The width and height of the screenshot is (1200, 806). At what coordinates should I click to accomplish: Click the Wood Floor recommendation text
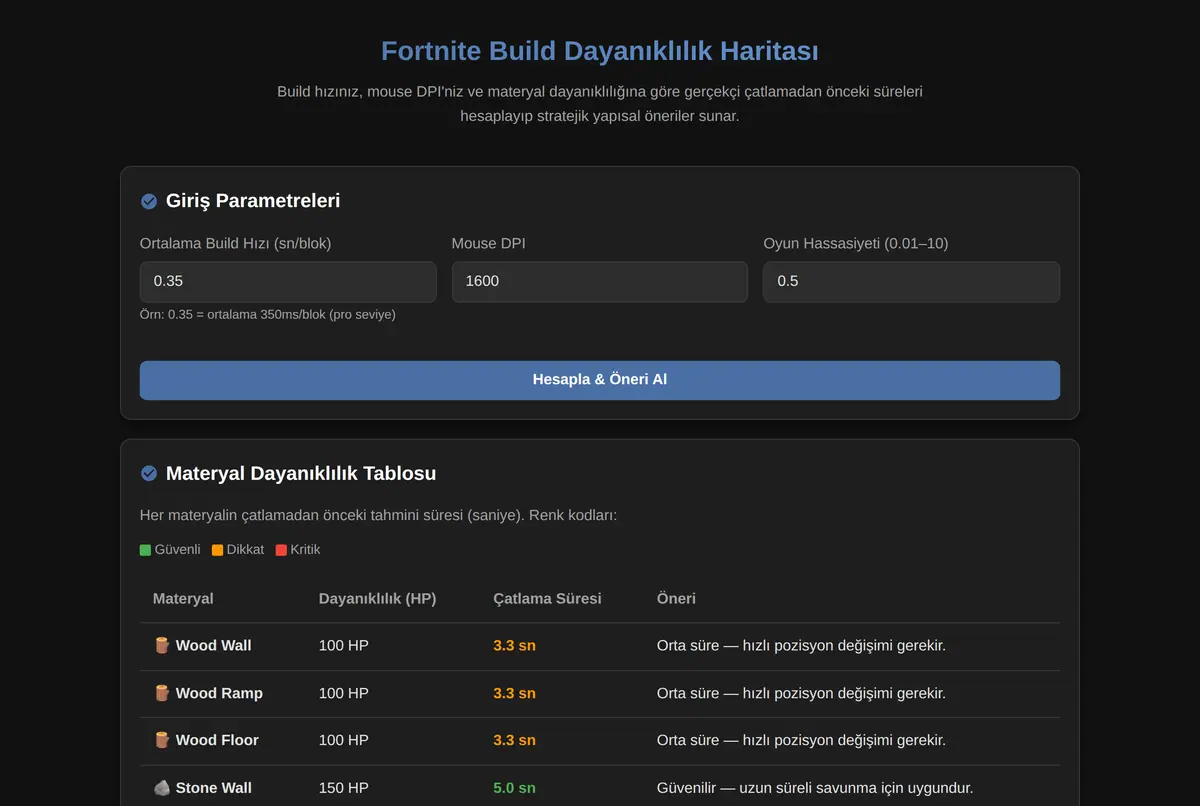pyautogui.click(x=801, y=740)
